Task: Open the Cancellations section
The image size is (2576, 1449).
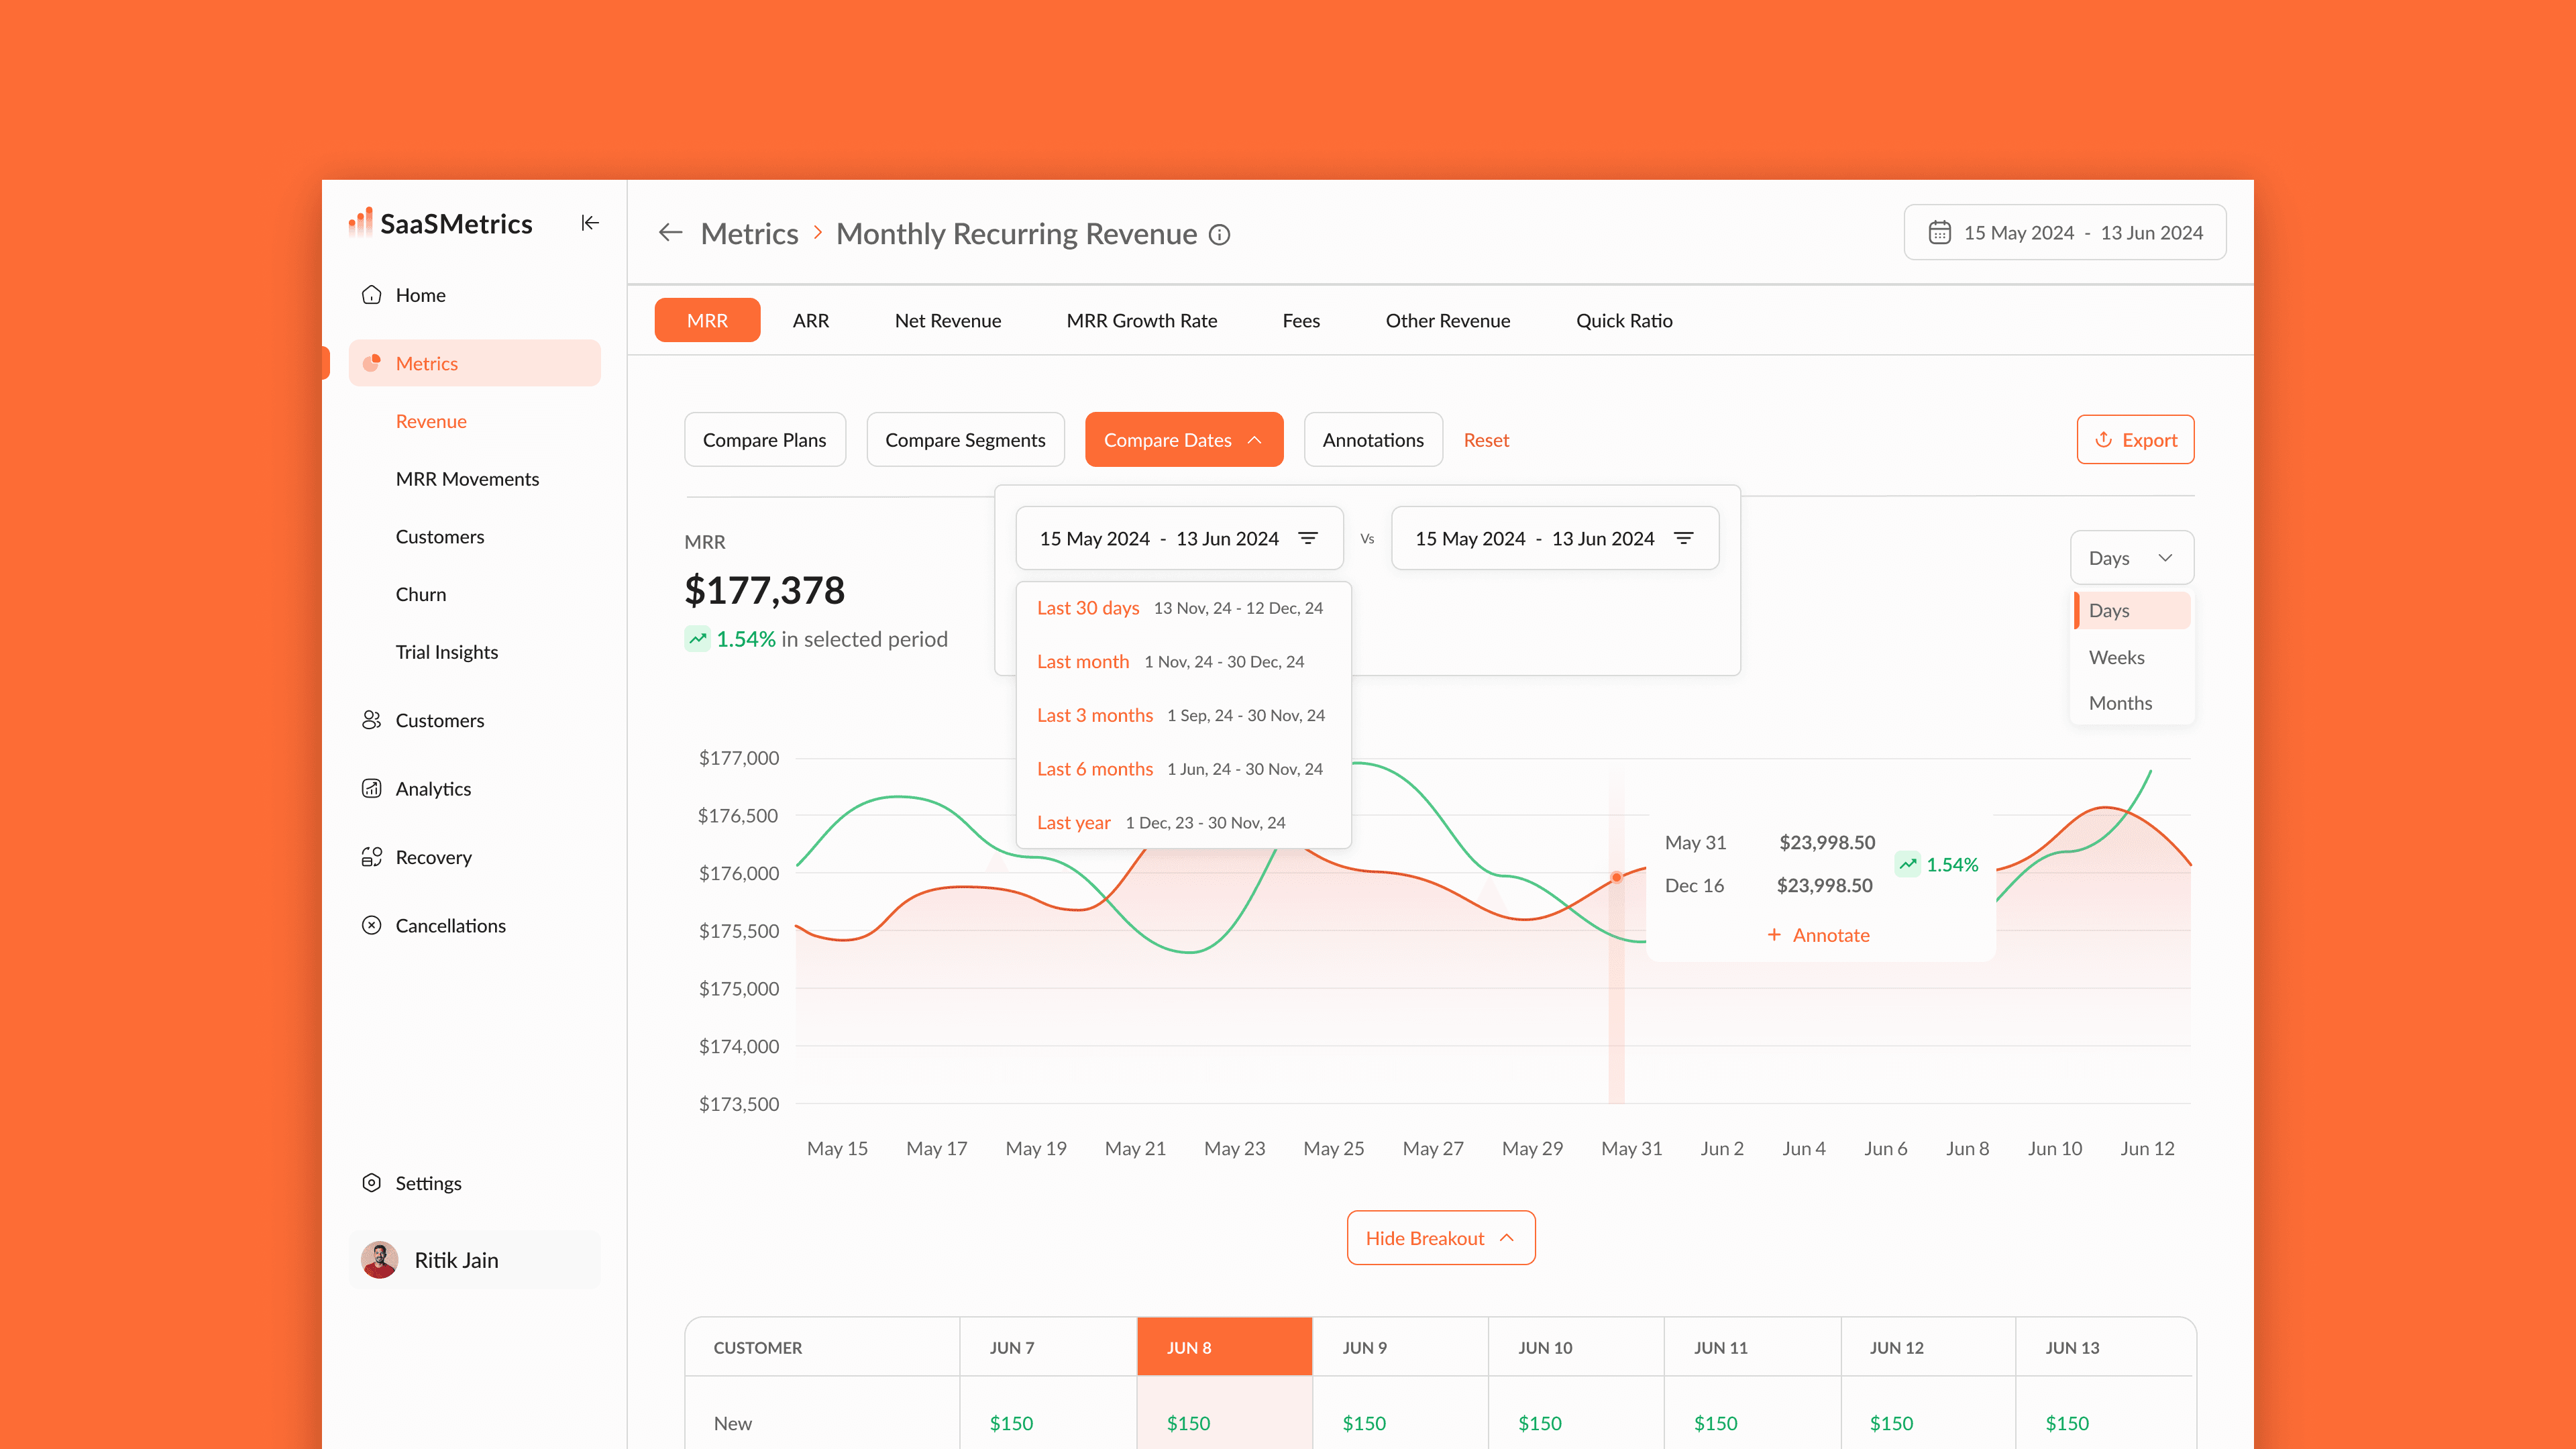Action: click(x=450, y=925)
